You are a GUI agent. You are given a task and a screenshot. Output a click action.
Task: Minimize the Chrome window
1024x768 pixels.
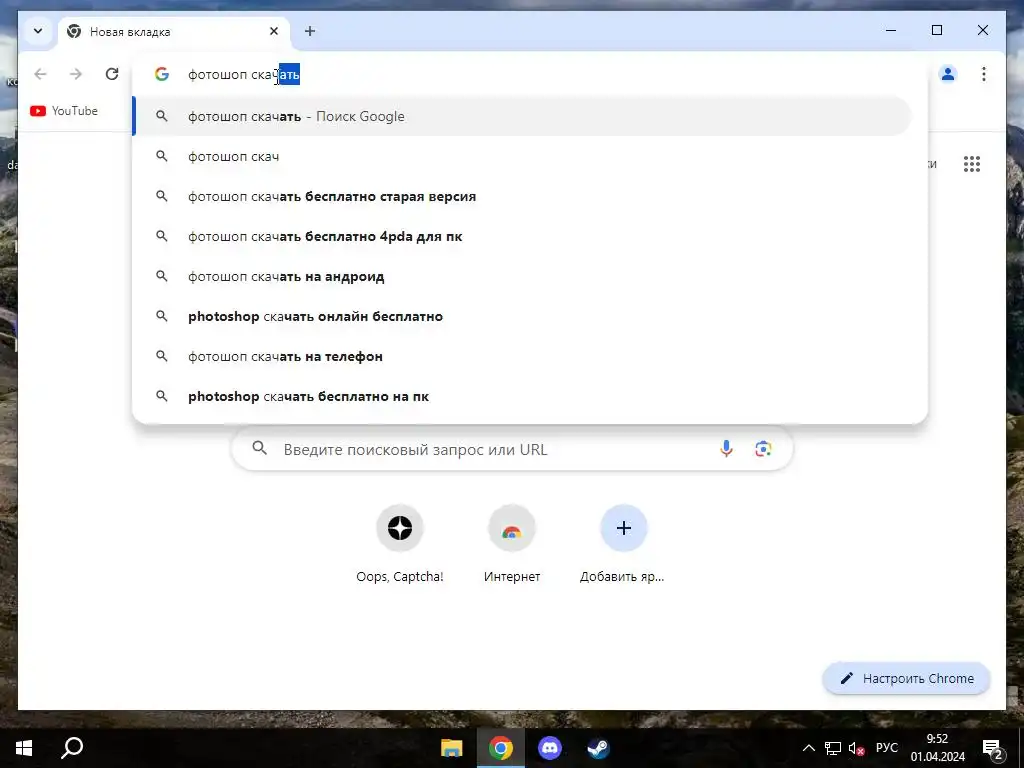(891, 30)
